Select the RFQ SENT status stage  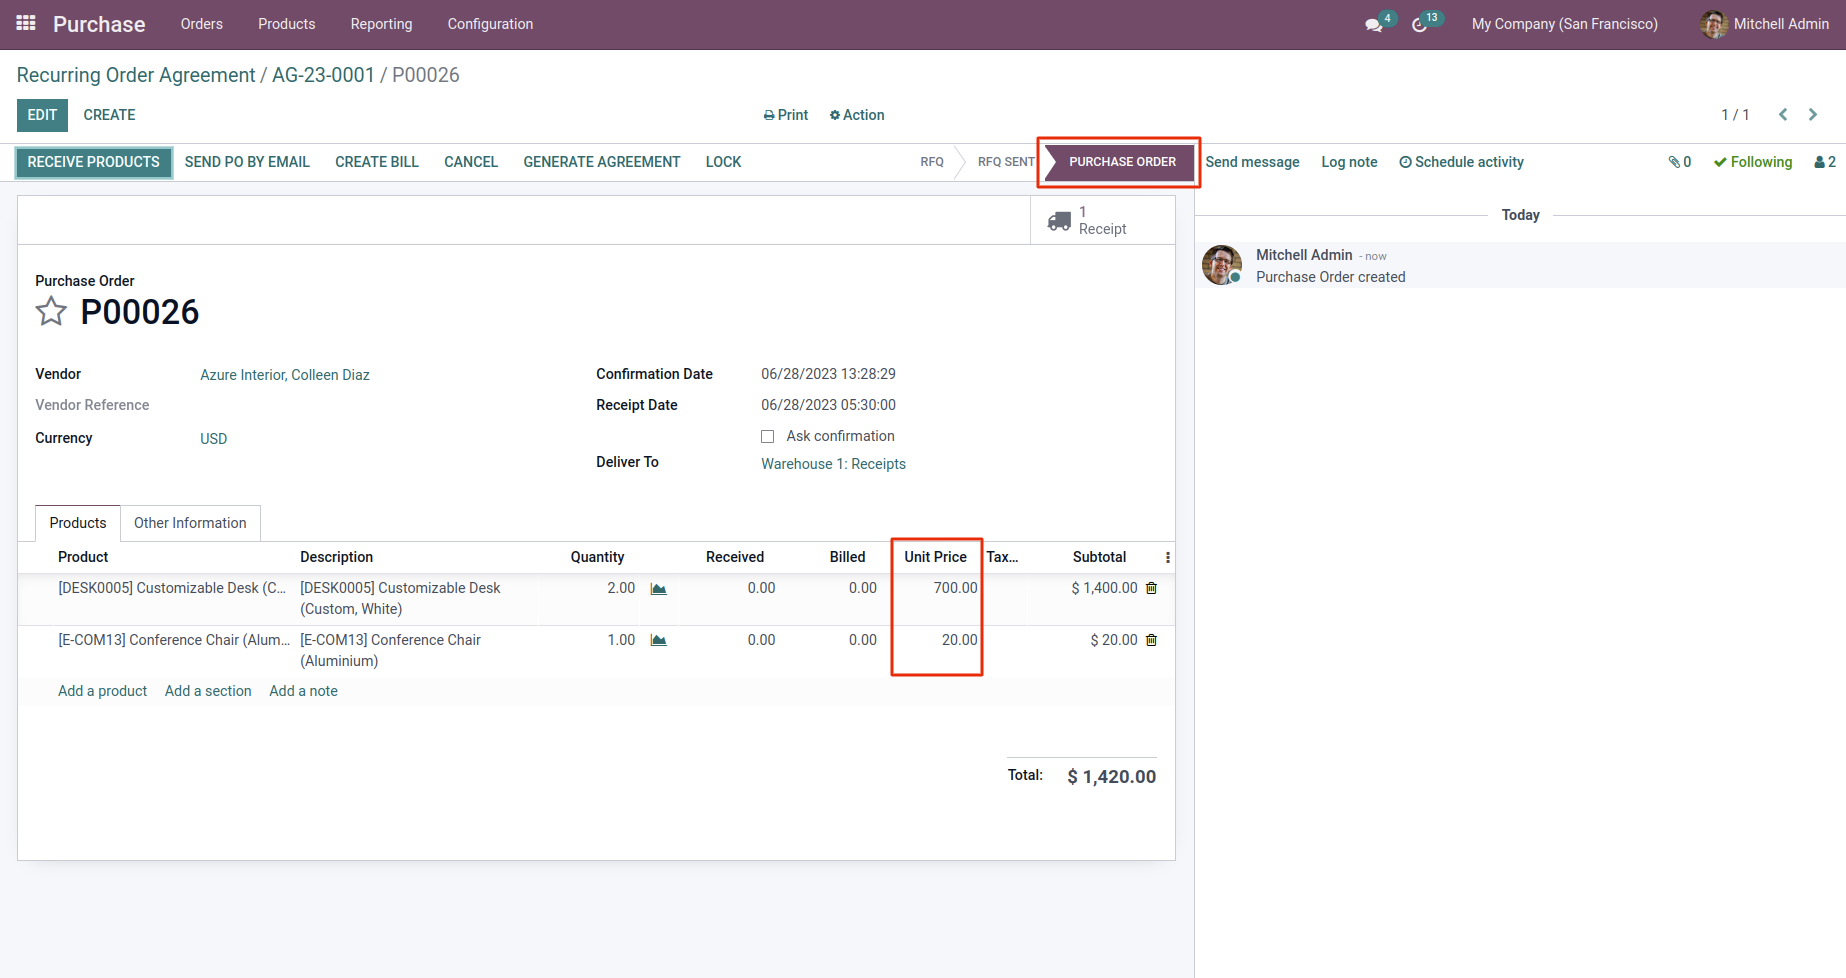click(x=1006, y=162)
